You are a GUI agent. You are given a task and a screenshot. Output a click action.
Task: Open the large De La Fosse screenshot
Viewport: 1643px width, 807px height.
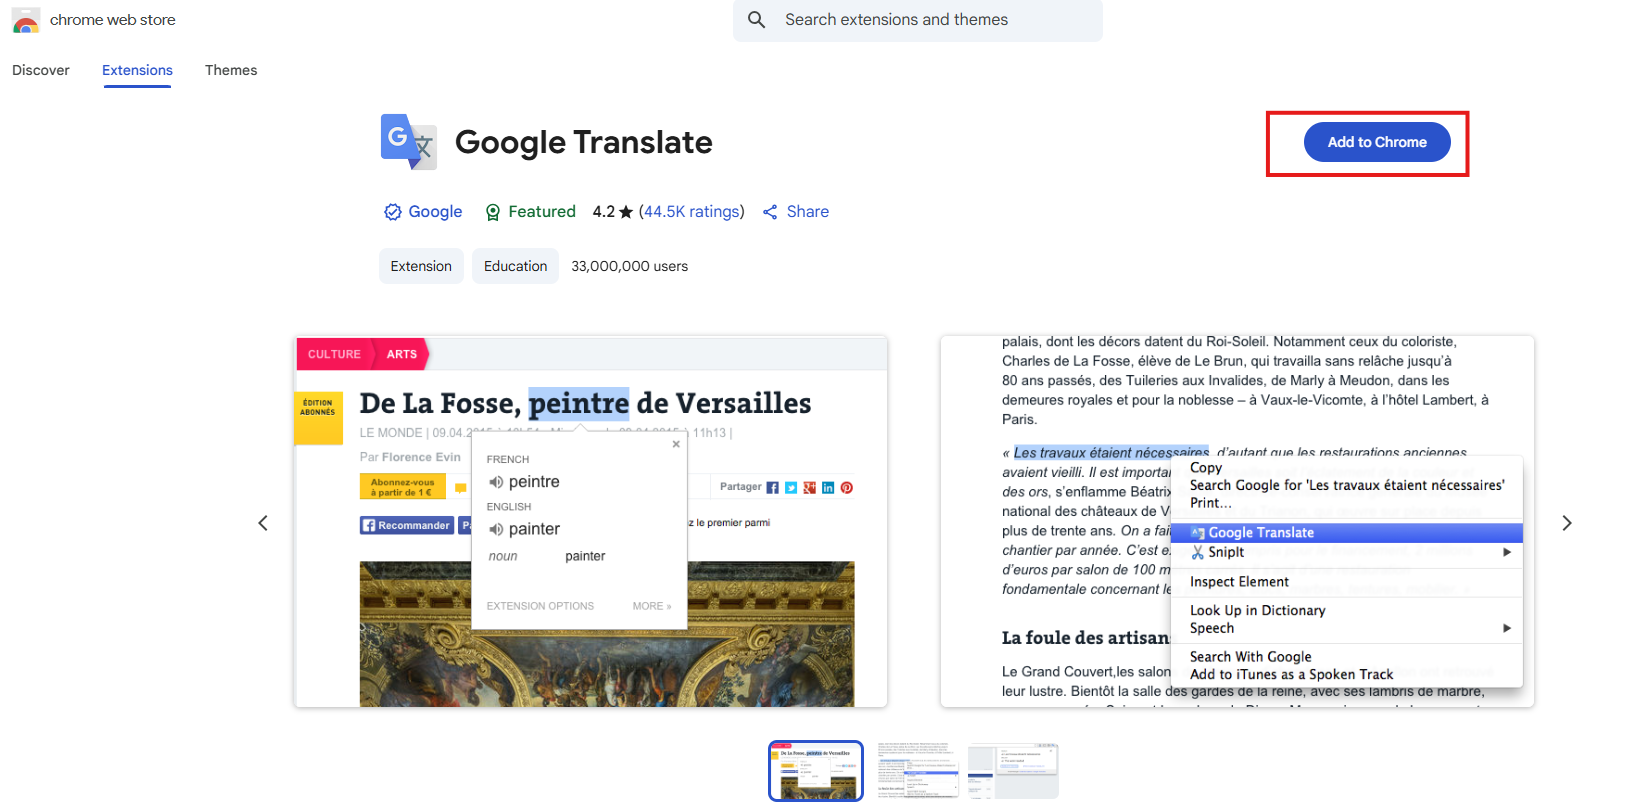pyautogui.click(x=591, y=522)
